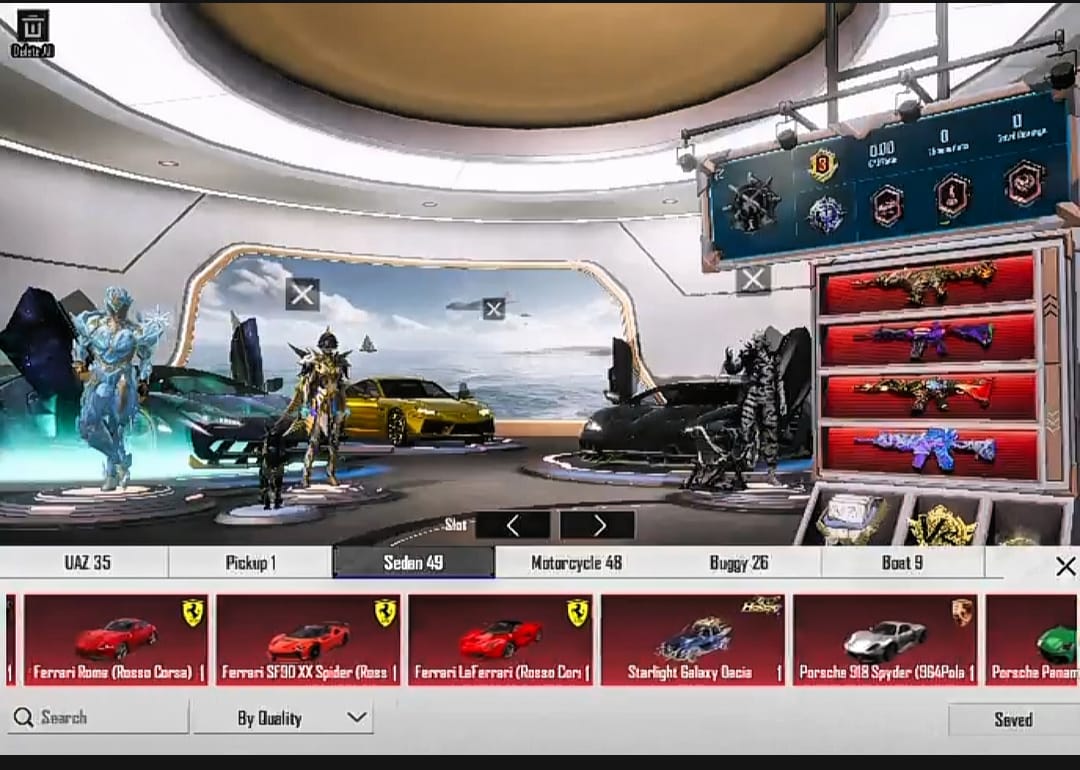Remove the vehicle slot above the teal car
This screenshot has height=770, width=1080.
(x=302, y=295)
